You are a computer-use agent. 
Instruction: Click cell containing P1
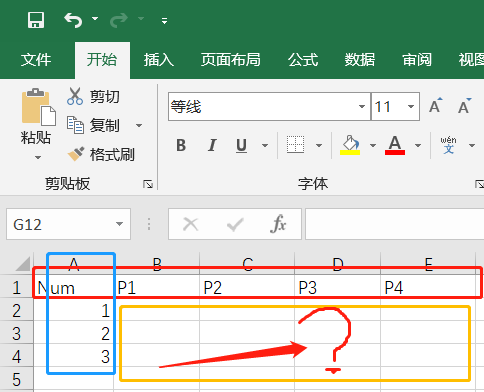point(157,287)
